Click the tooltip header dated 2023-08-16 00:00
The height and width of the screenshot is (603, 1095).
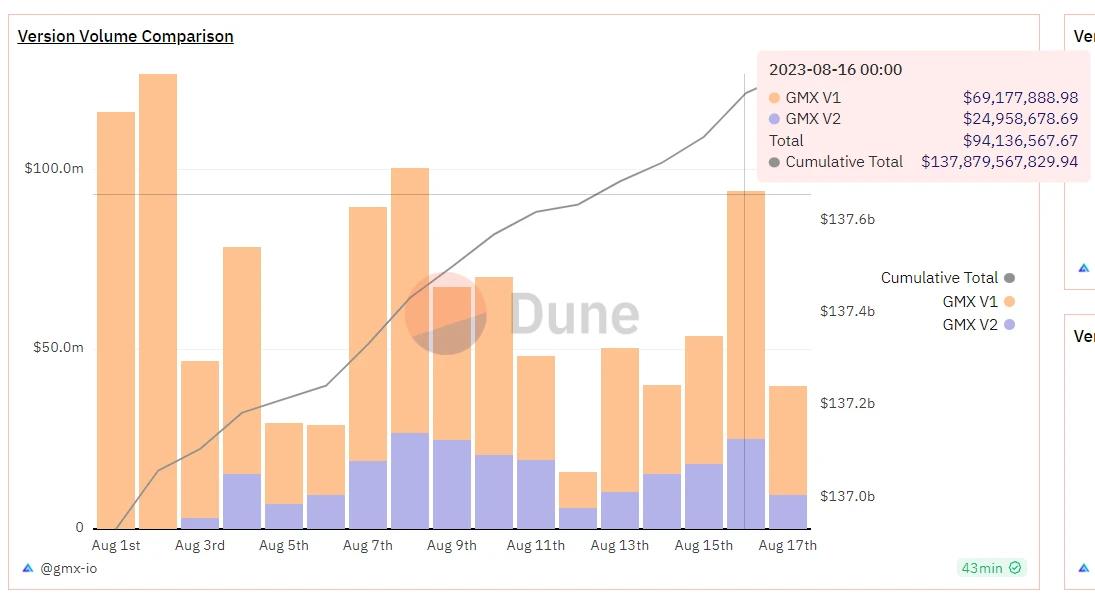click(x=837, y=69)
